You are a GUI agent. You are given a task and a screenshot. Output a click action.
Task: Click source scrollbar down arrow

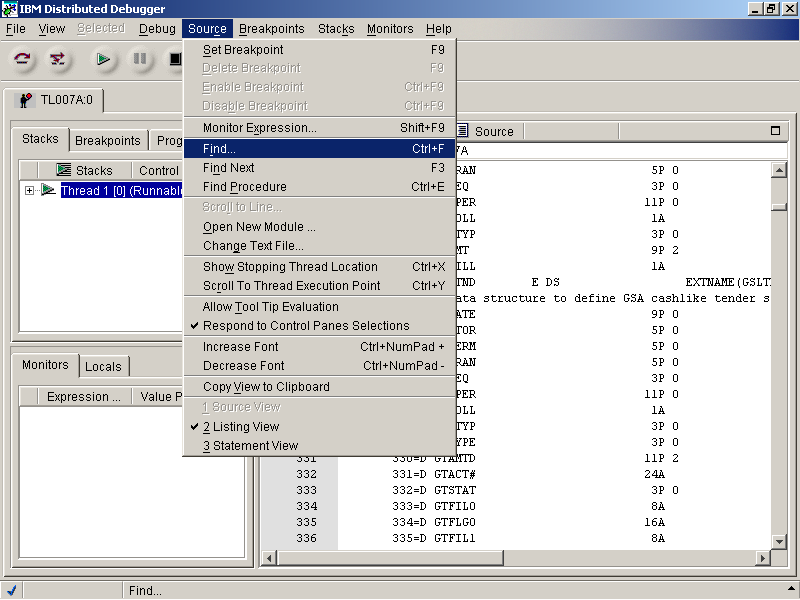pos(779,541)
